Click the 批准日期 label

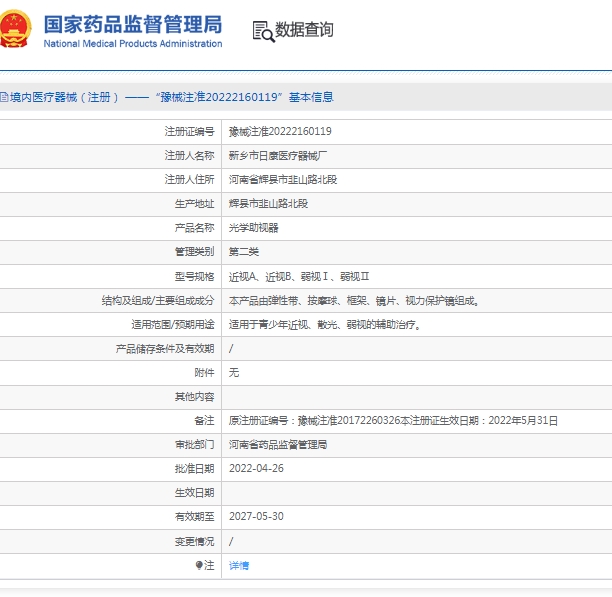[194, 469]
